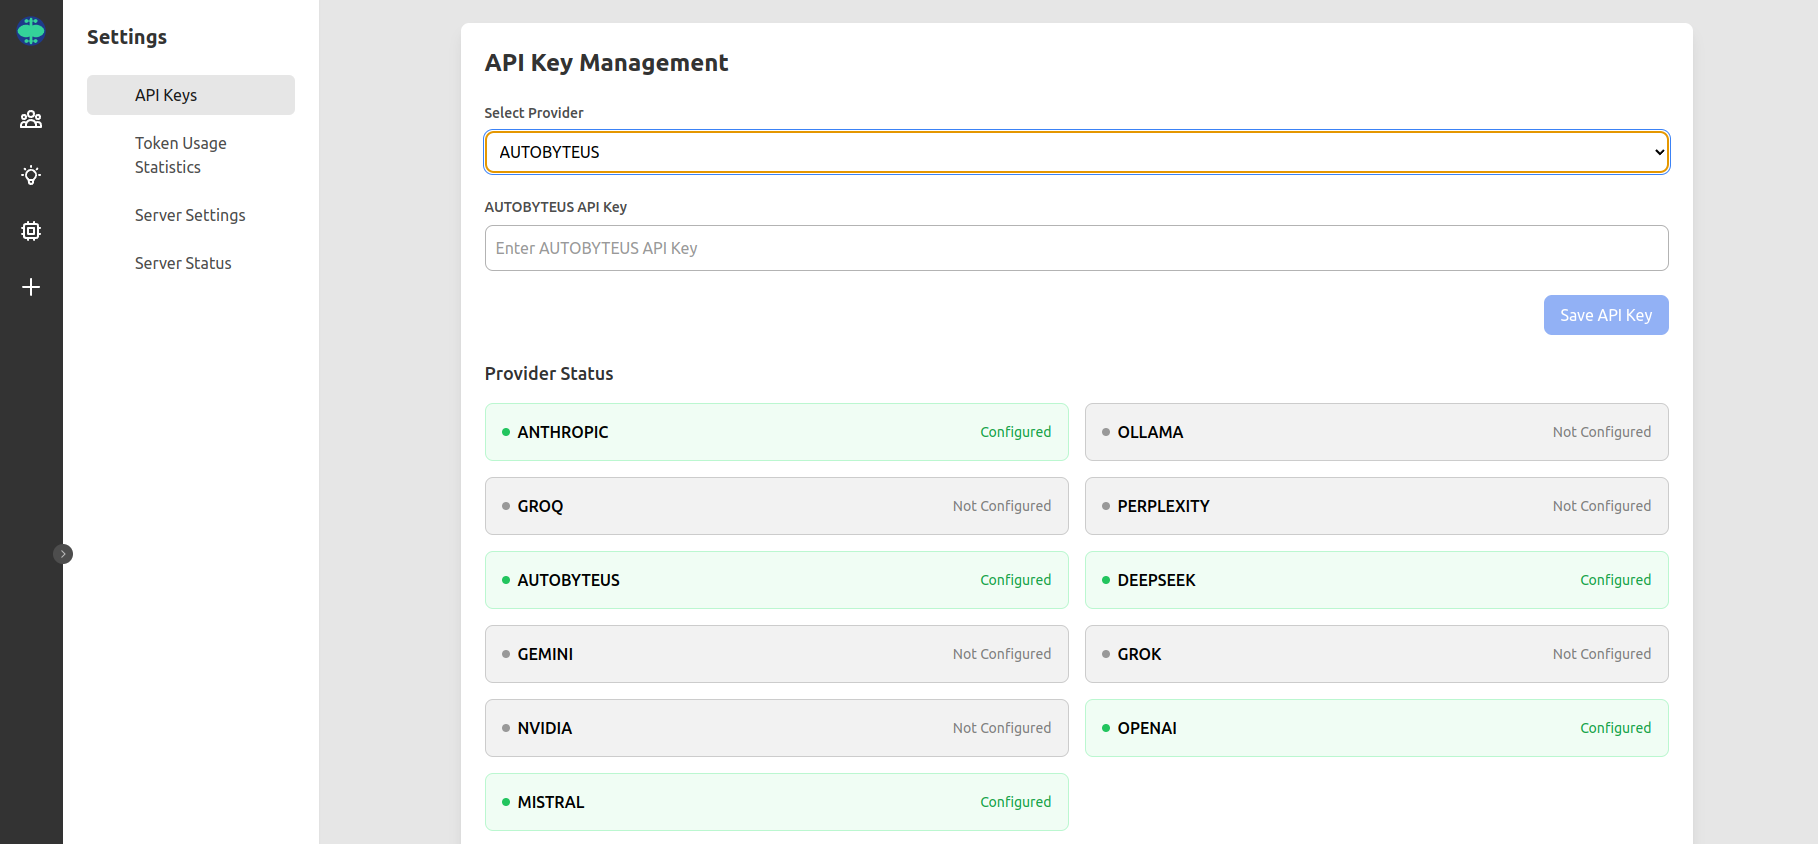Open the chip tools sidebar icon

point(31,231)
